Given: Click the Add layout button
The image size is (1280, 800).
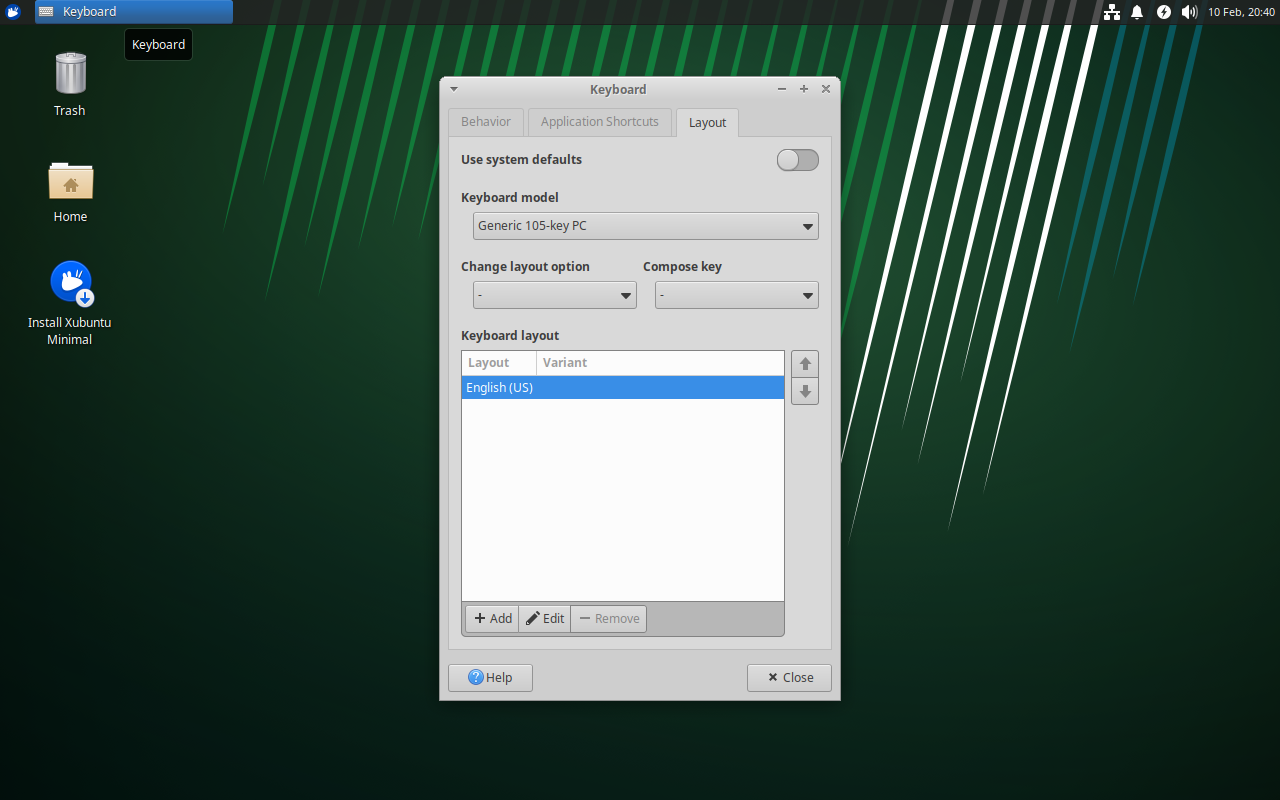Looking at the screenshot, I should 492,619.
